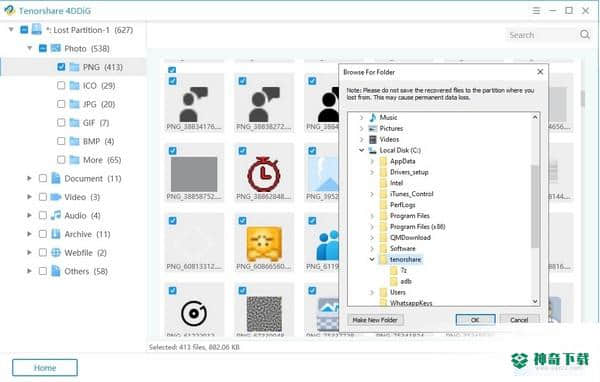Expand the Video tree node
Viewport: 600px width, 382px height.
(x=29, y=197)
